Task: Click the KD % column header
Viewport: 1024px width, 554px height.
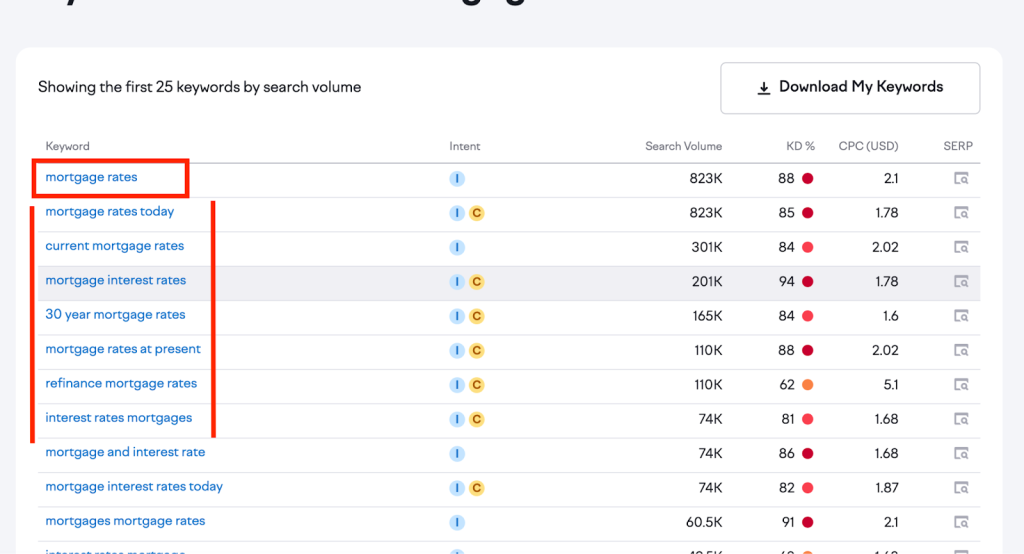Action: pyautogui.click(x=800, y=146)
